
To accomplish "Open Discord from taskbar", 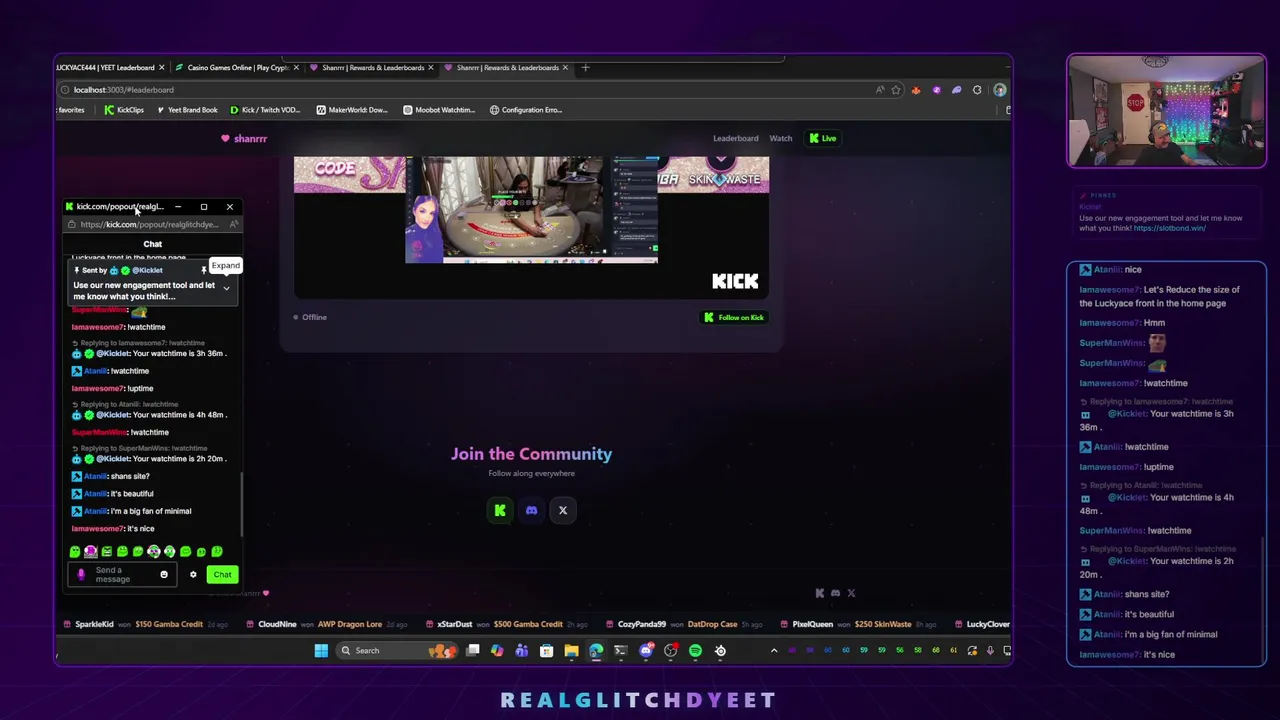I will pyautogui.click(x=646, y=650).
